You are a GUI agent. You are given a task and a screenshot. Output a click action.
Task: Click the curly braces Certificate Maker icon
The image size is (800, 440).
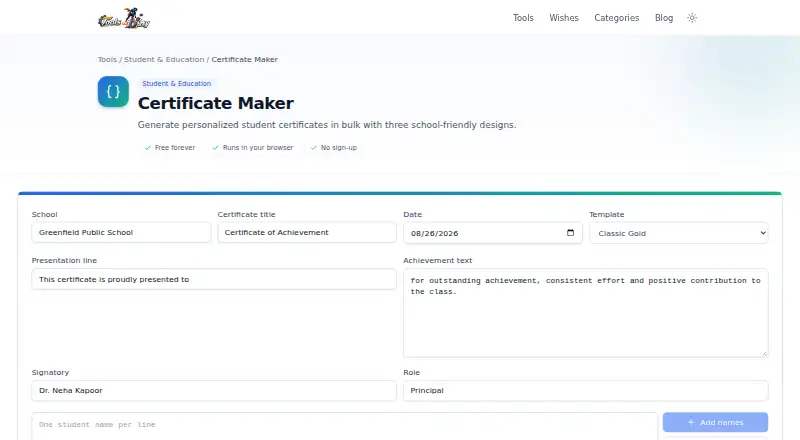113,91
